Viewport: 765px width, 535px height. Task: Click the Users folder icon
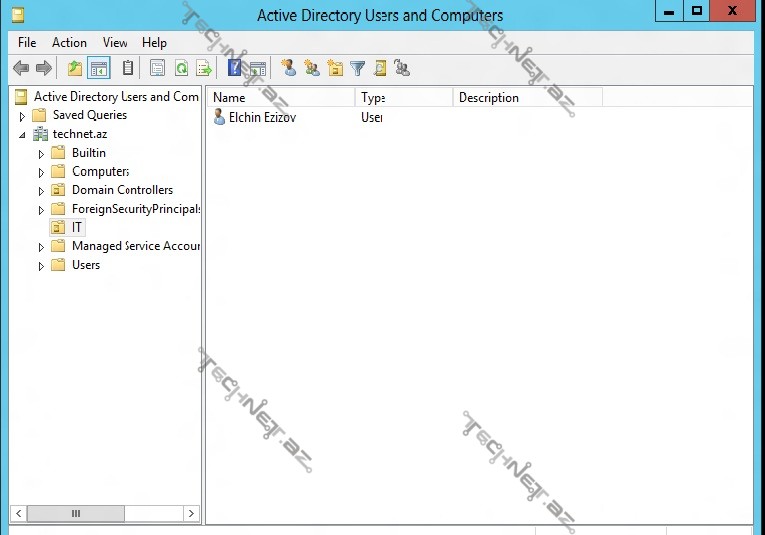pos(58,265)
